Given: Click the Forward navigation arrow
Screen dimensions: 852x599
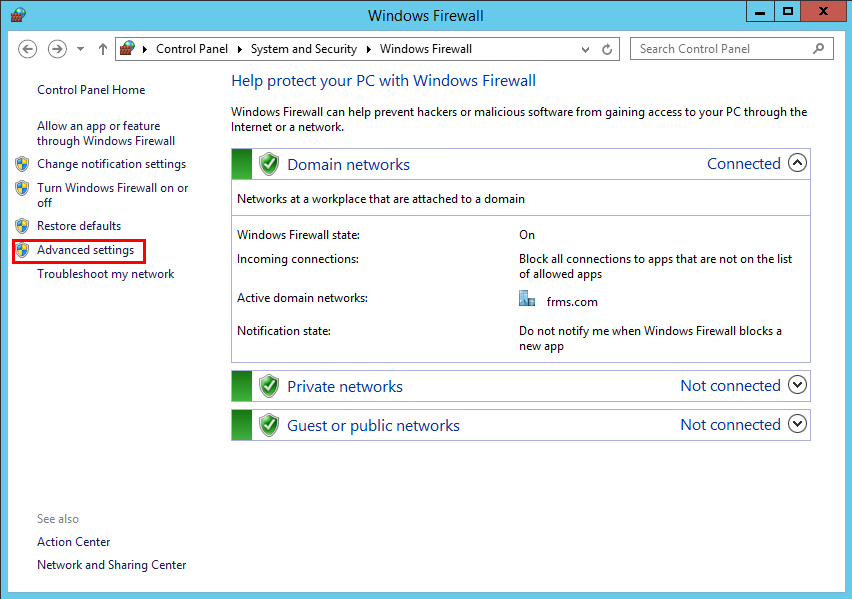Looking at the screenshot, I should (x=57, y=49).
